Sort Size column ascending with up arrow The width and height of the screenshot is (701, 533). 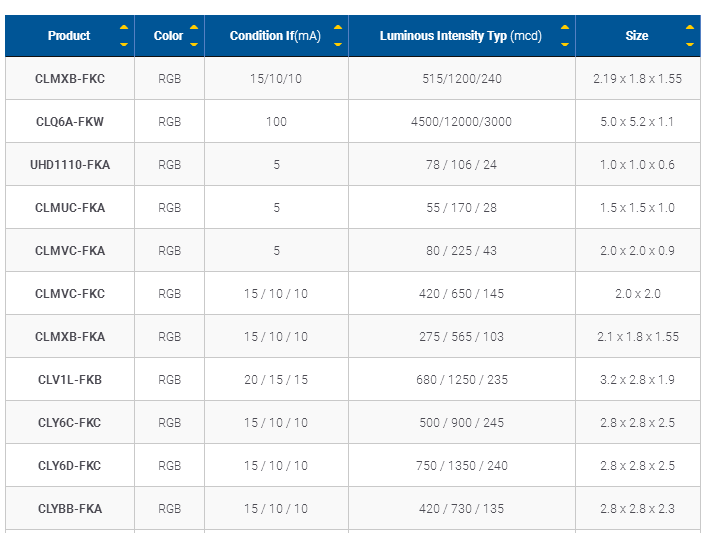(x=690, y=27)
